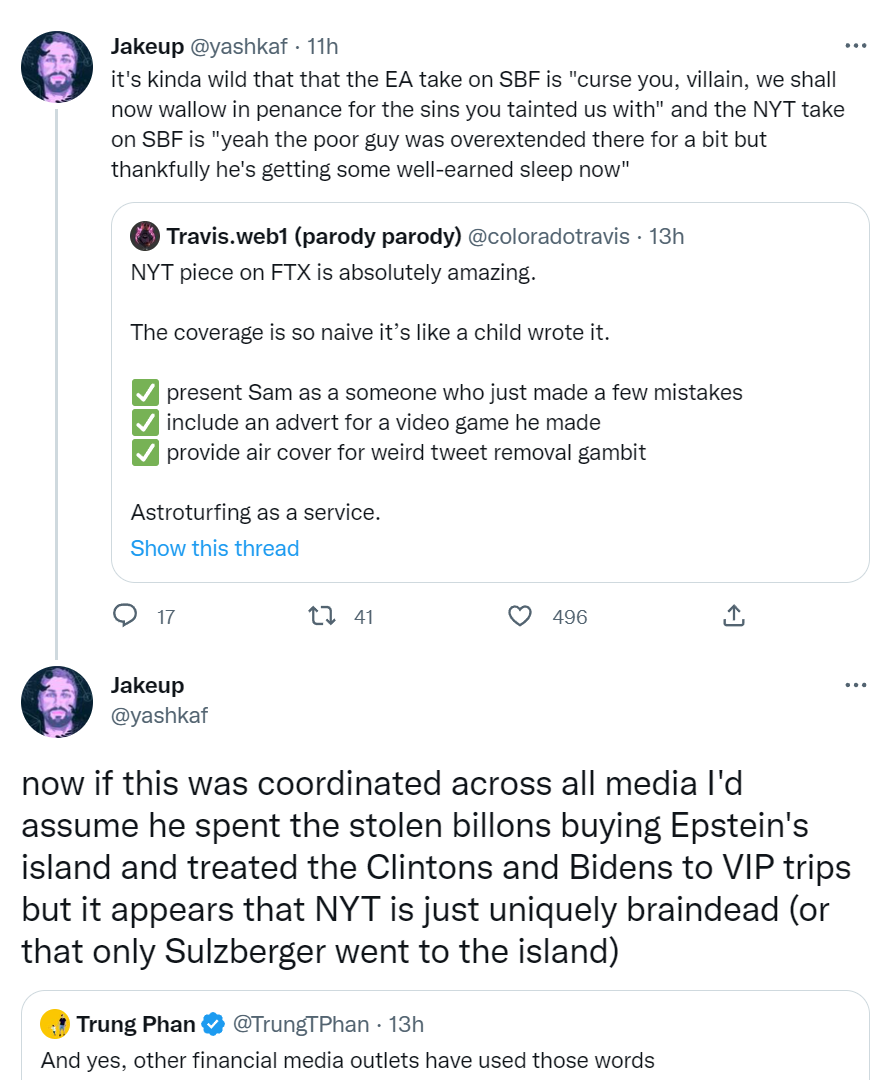This screenshot has width=889, height=1080.
Task: Click the 13h timestamp on Travis quote
Action: 666,236
